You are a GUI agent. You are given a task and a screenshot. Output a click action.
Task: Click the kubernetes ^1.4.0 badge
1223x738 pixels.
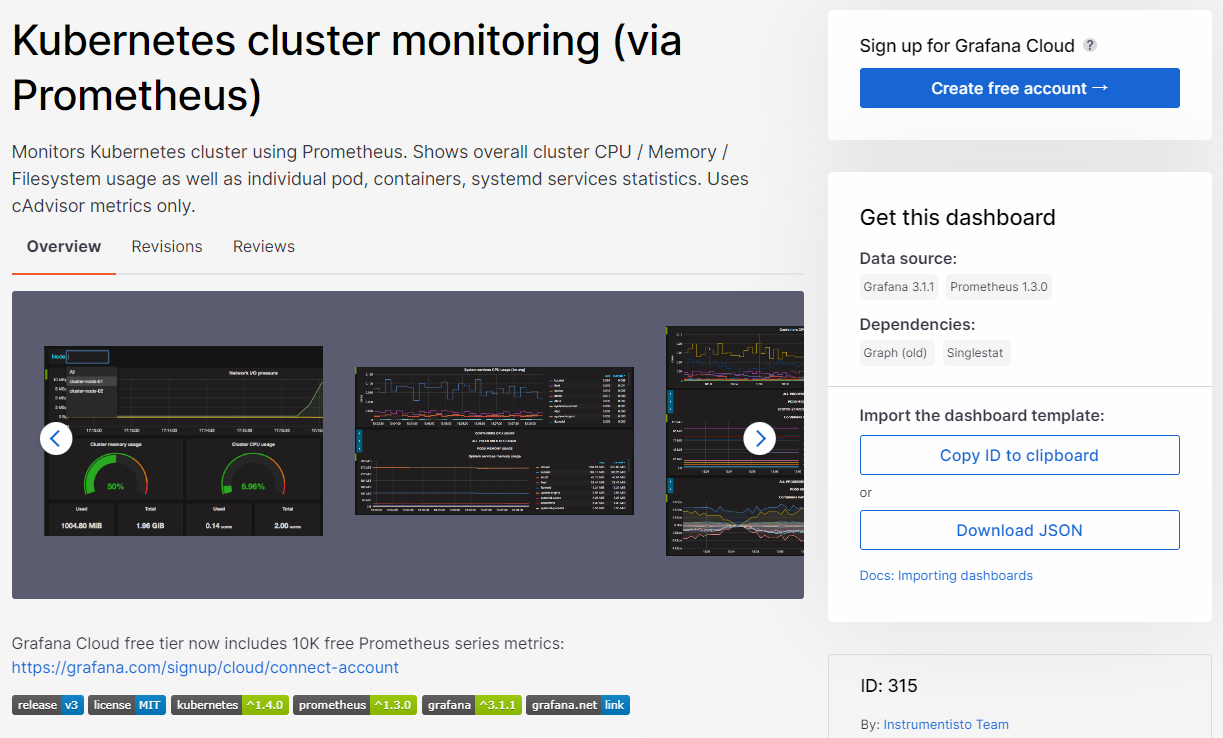coord(230,705)
